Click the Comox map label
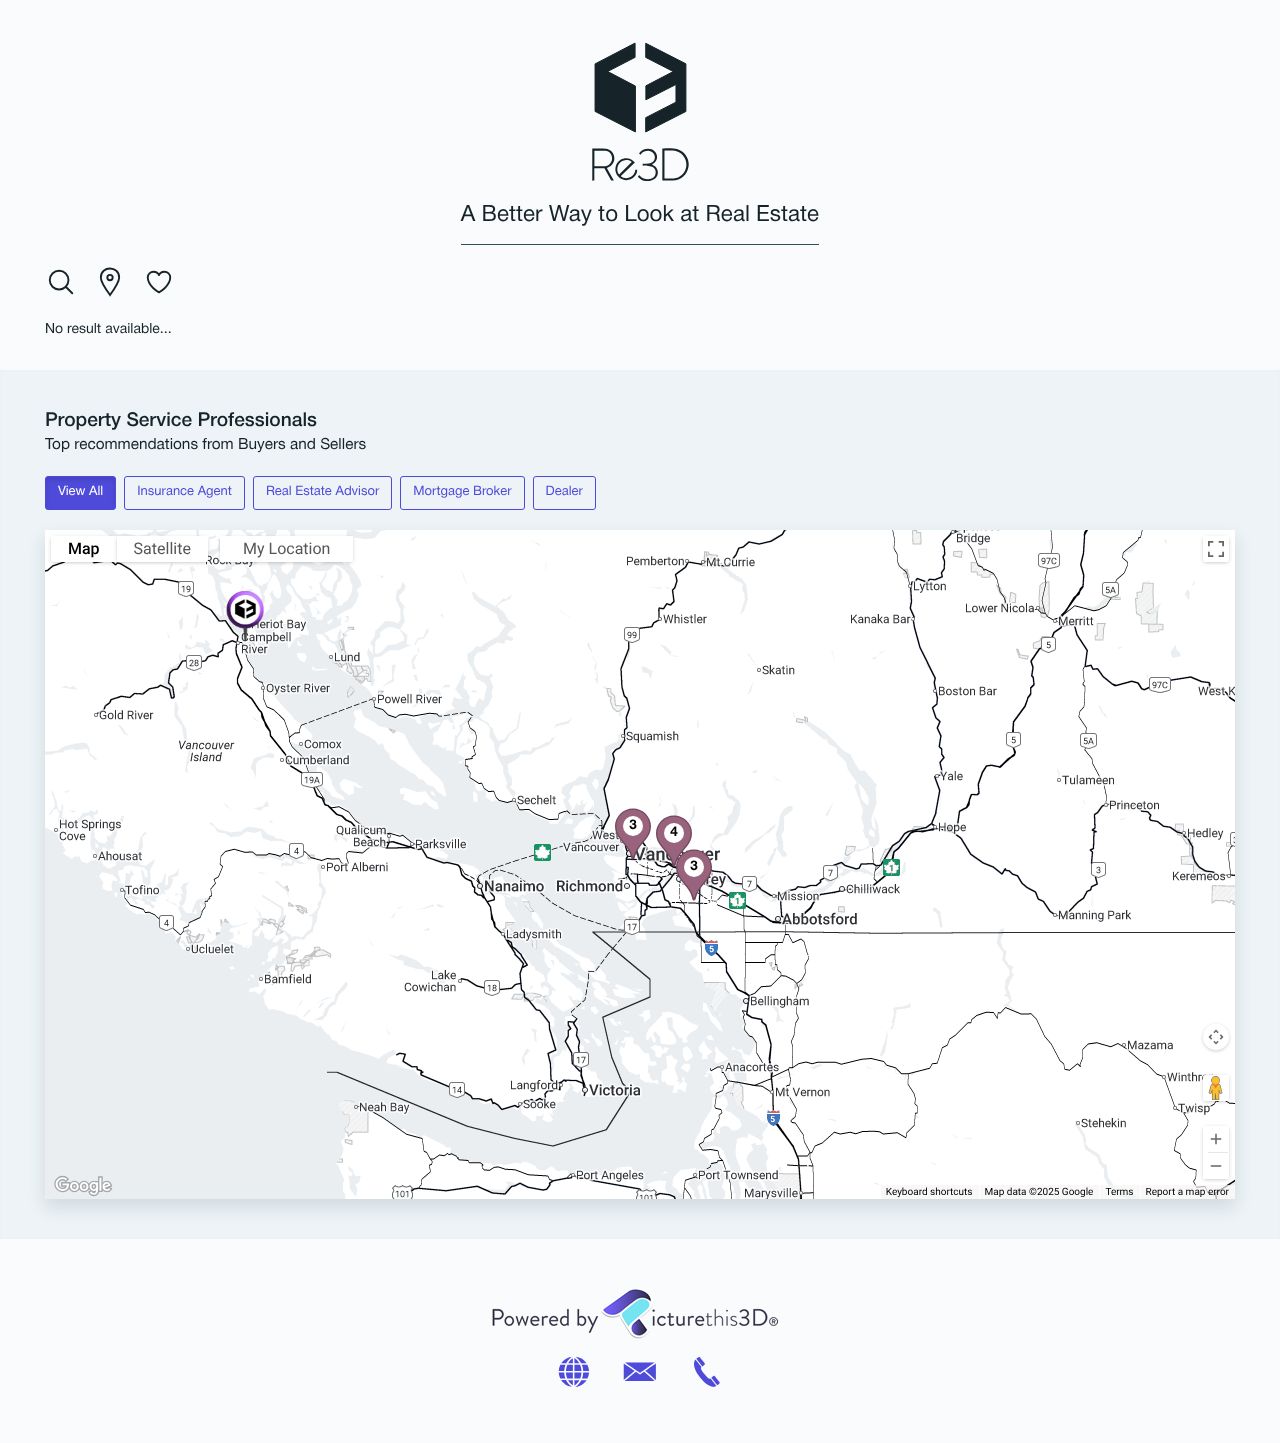 pyautogui.click(x=323, y=744)
